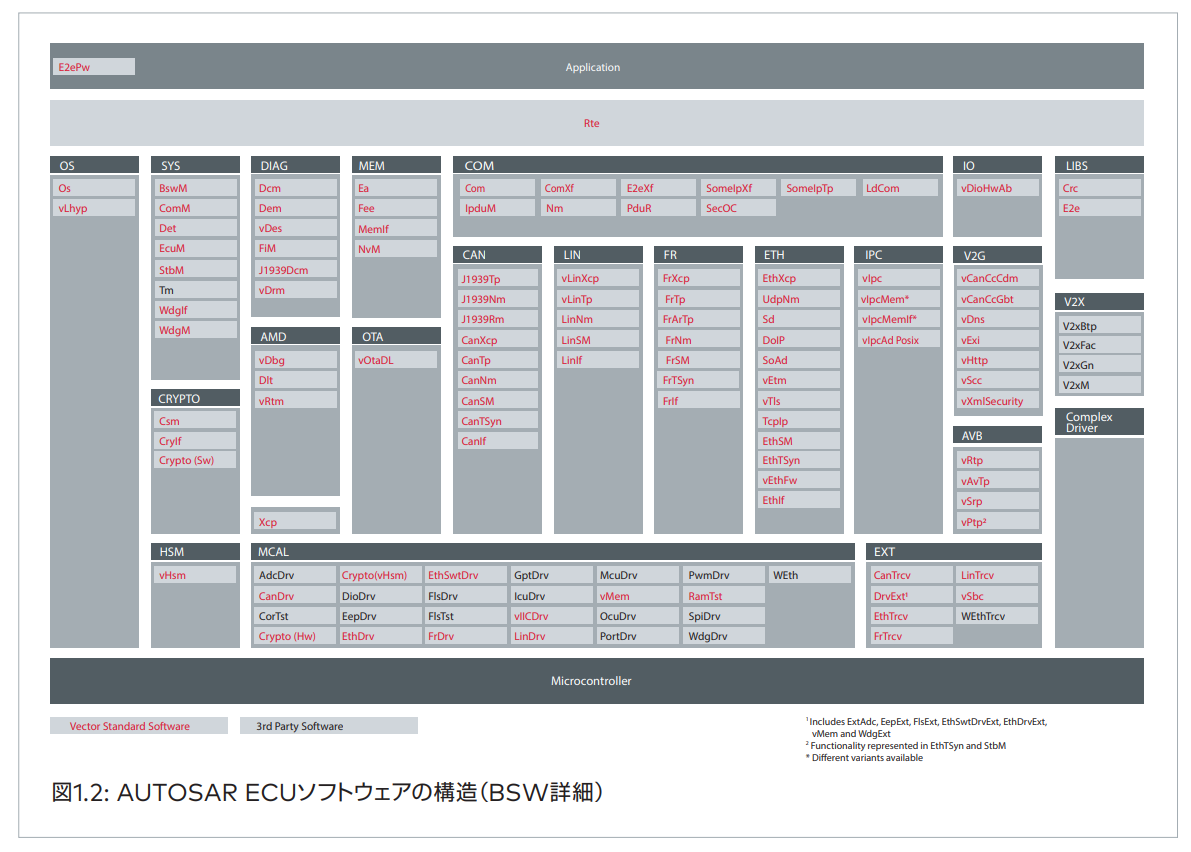Image resolution: width=1191 pixels, height=852 pixels.
Task: Click the vCanCcGbt module in V2G
Action: 998,299
